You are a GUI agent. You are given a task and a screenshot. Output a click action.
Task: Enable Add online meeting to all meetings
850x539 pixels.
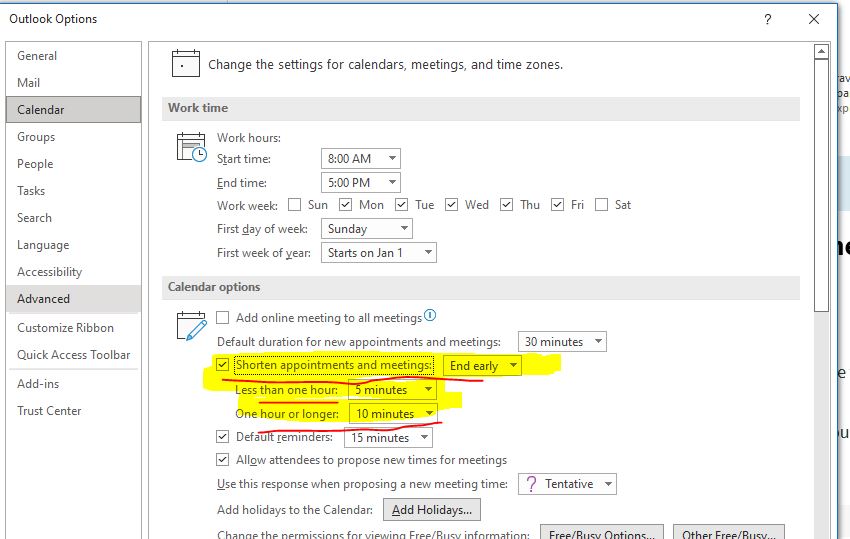(x=222, y=318)
